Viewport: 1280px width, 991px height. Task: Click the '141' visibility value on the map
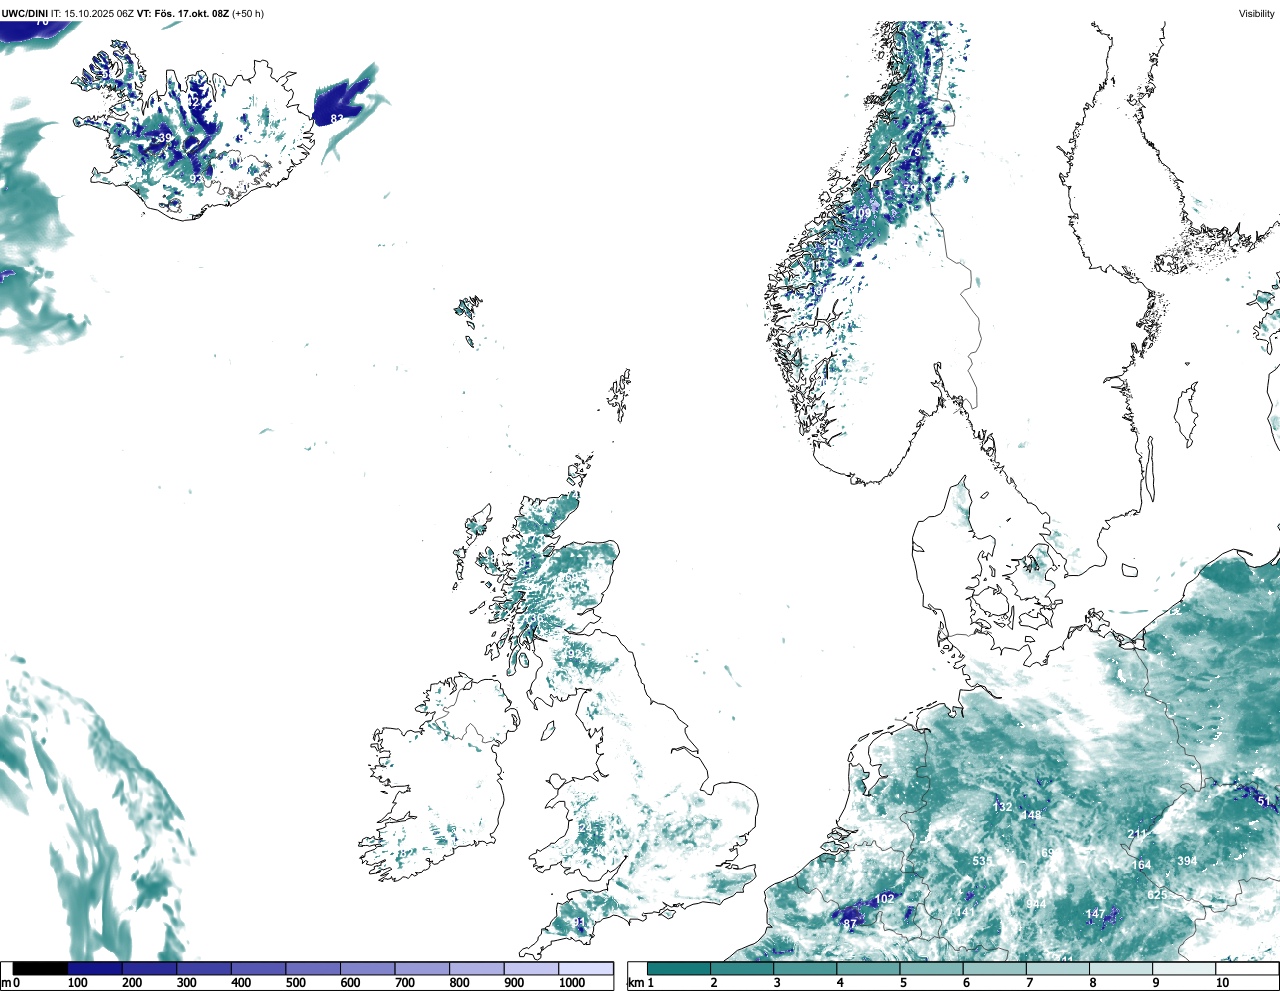(965, 913)
